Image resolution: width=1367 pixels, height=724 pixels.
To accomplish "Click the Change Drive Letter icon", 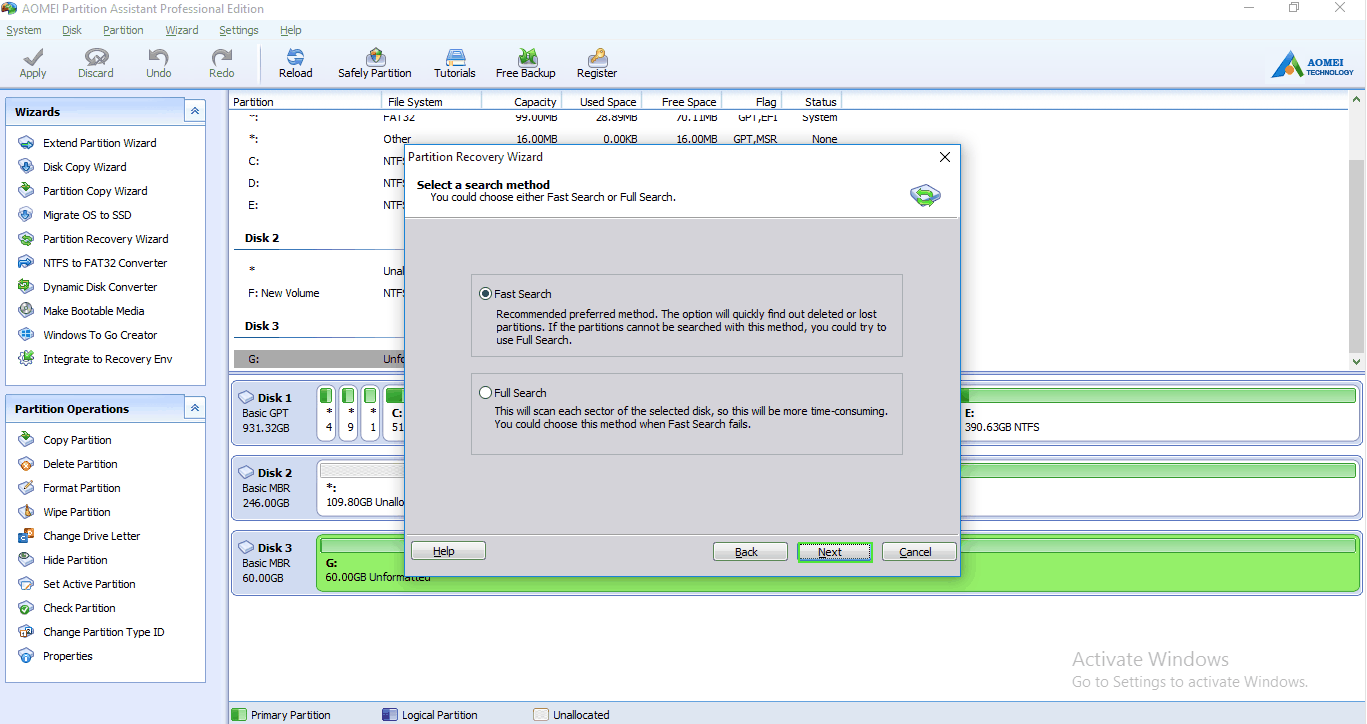I will coord(26,536).
